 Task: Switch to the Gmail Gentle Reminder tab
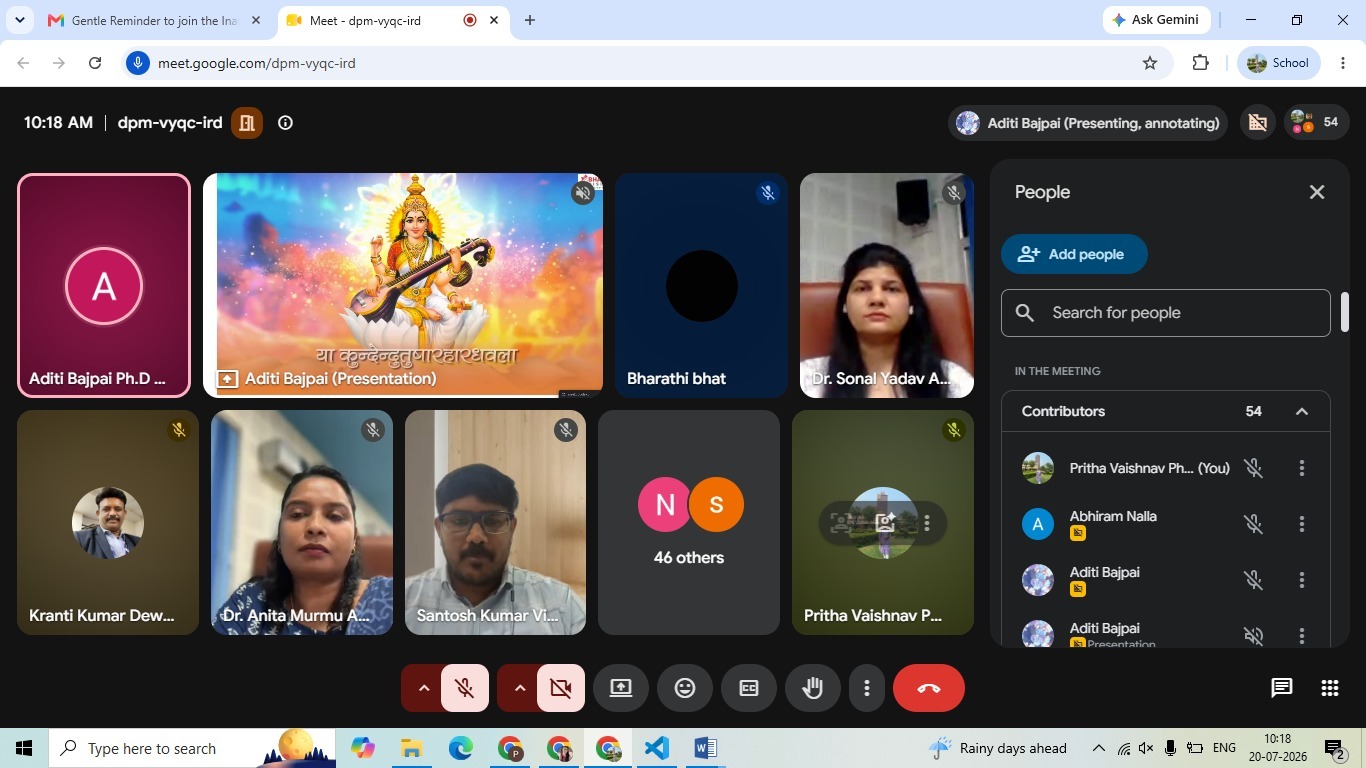pyautogui.click(x=155, y=20)
